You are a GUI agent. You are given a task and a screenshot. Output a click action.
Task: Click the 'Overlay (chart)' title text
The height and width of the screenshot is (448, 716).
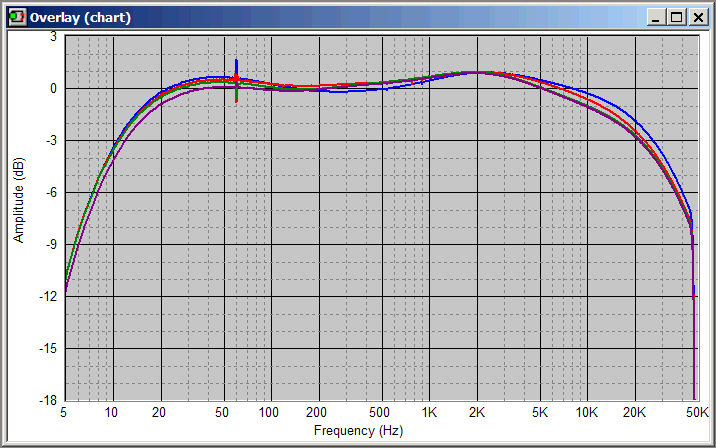click(x=80, y=18)
